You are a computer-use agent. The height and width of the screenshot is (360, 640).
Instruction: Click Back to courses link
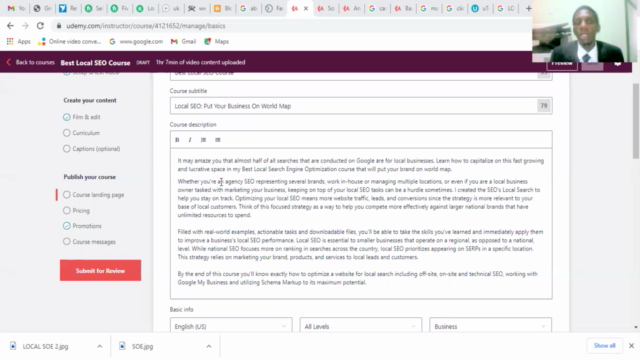35,62
